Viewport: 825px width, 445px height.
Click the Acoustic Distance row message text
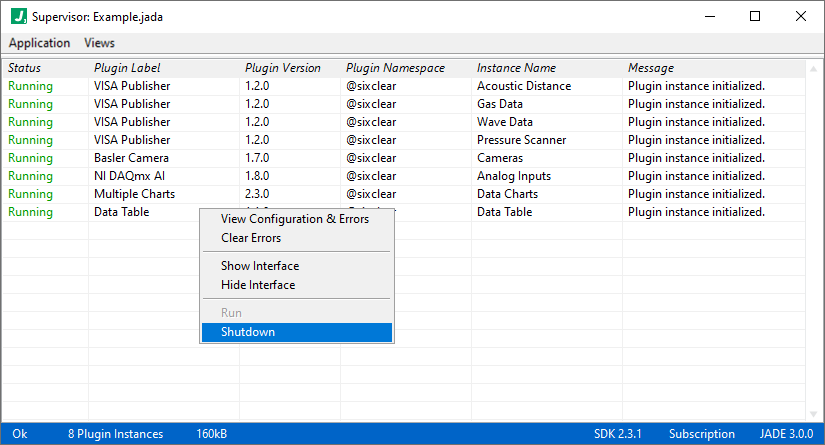coord(696,86)
